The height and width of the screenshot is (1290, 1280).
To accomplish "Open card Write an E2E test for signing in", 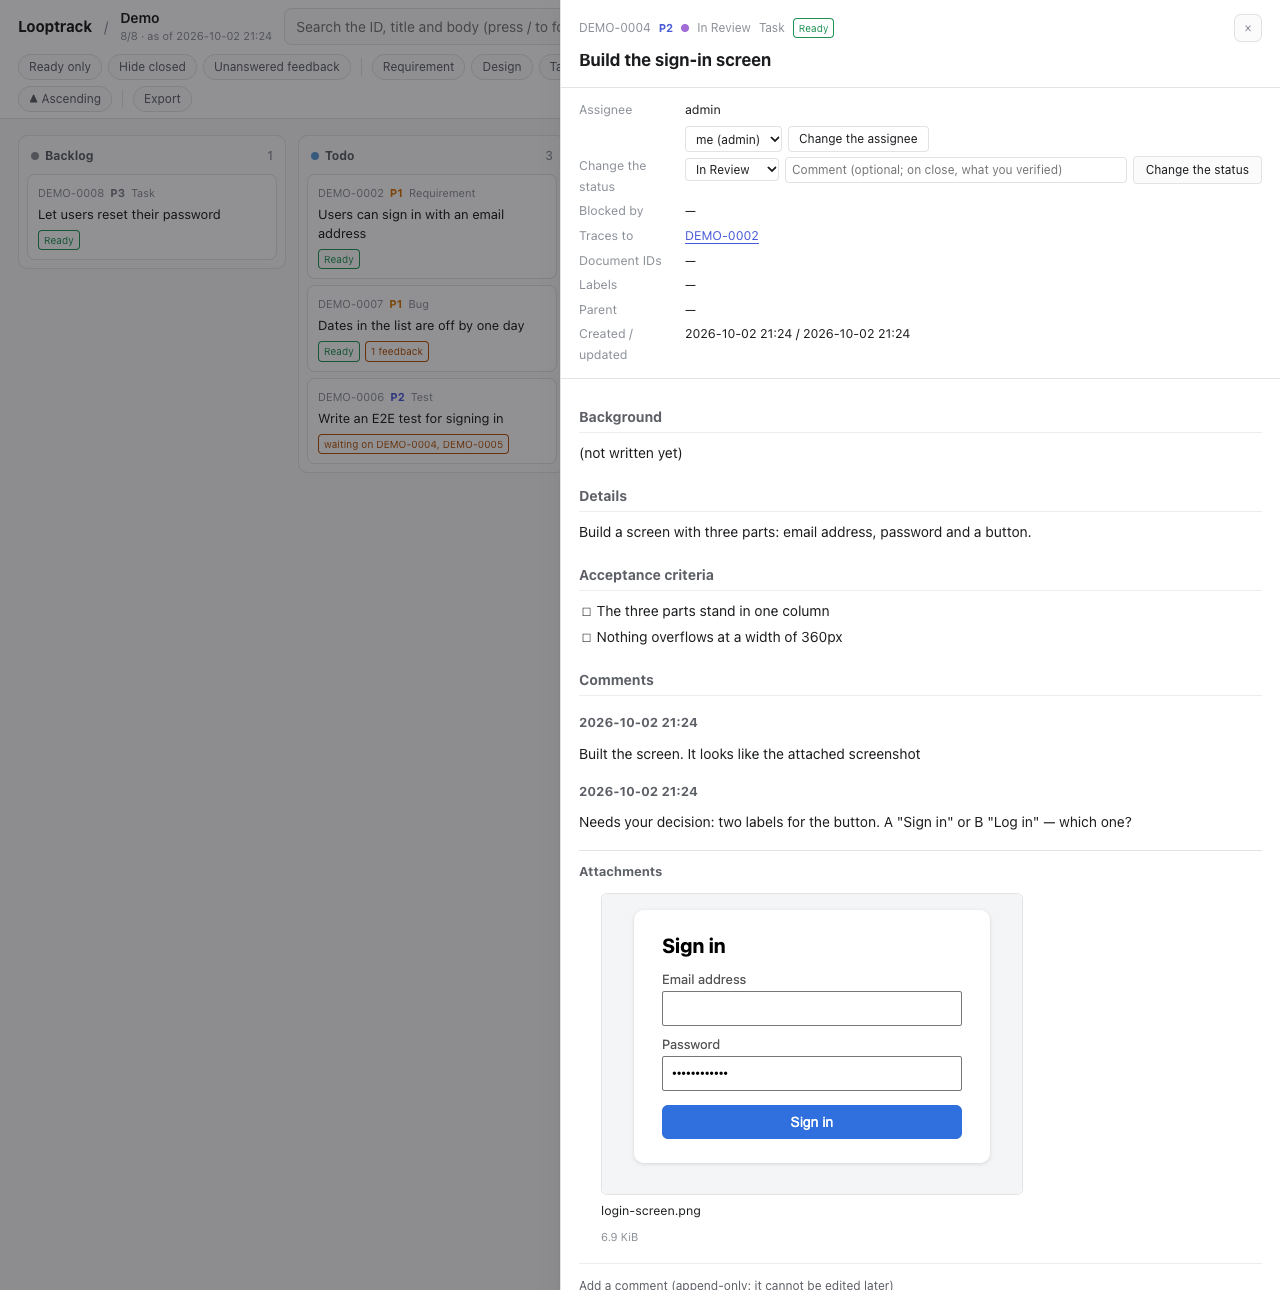I will point(432,421).
